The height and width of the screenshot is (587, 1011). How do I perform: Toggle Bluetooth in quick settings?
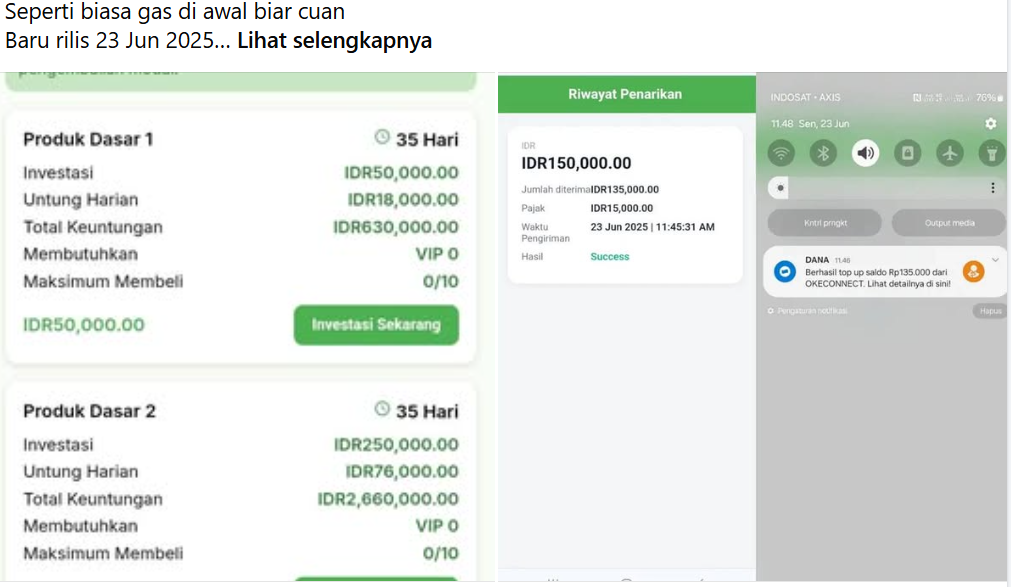click(x=823, y=153)
